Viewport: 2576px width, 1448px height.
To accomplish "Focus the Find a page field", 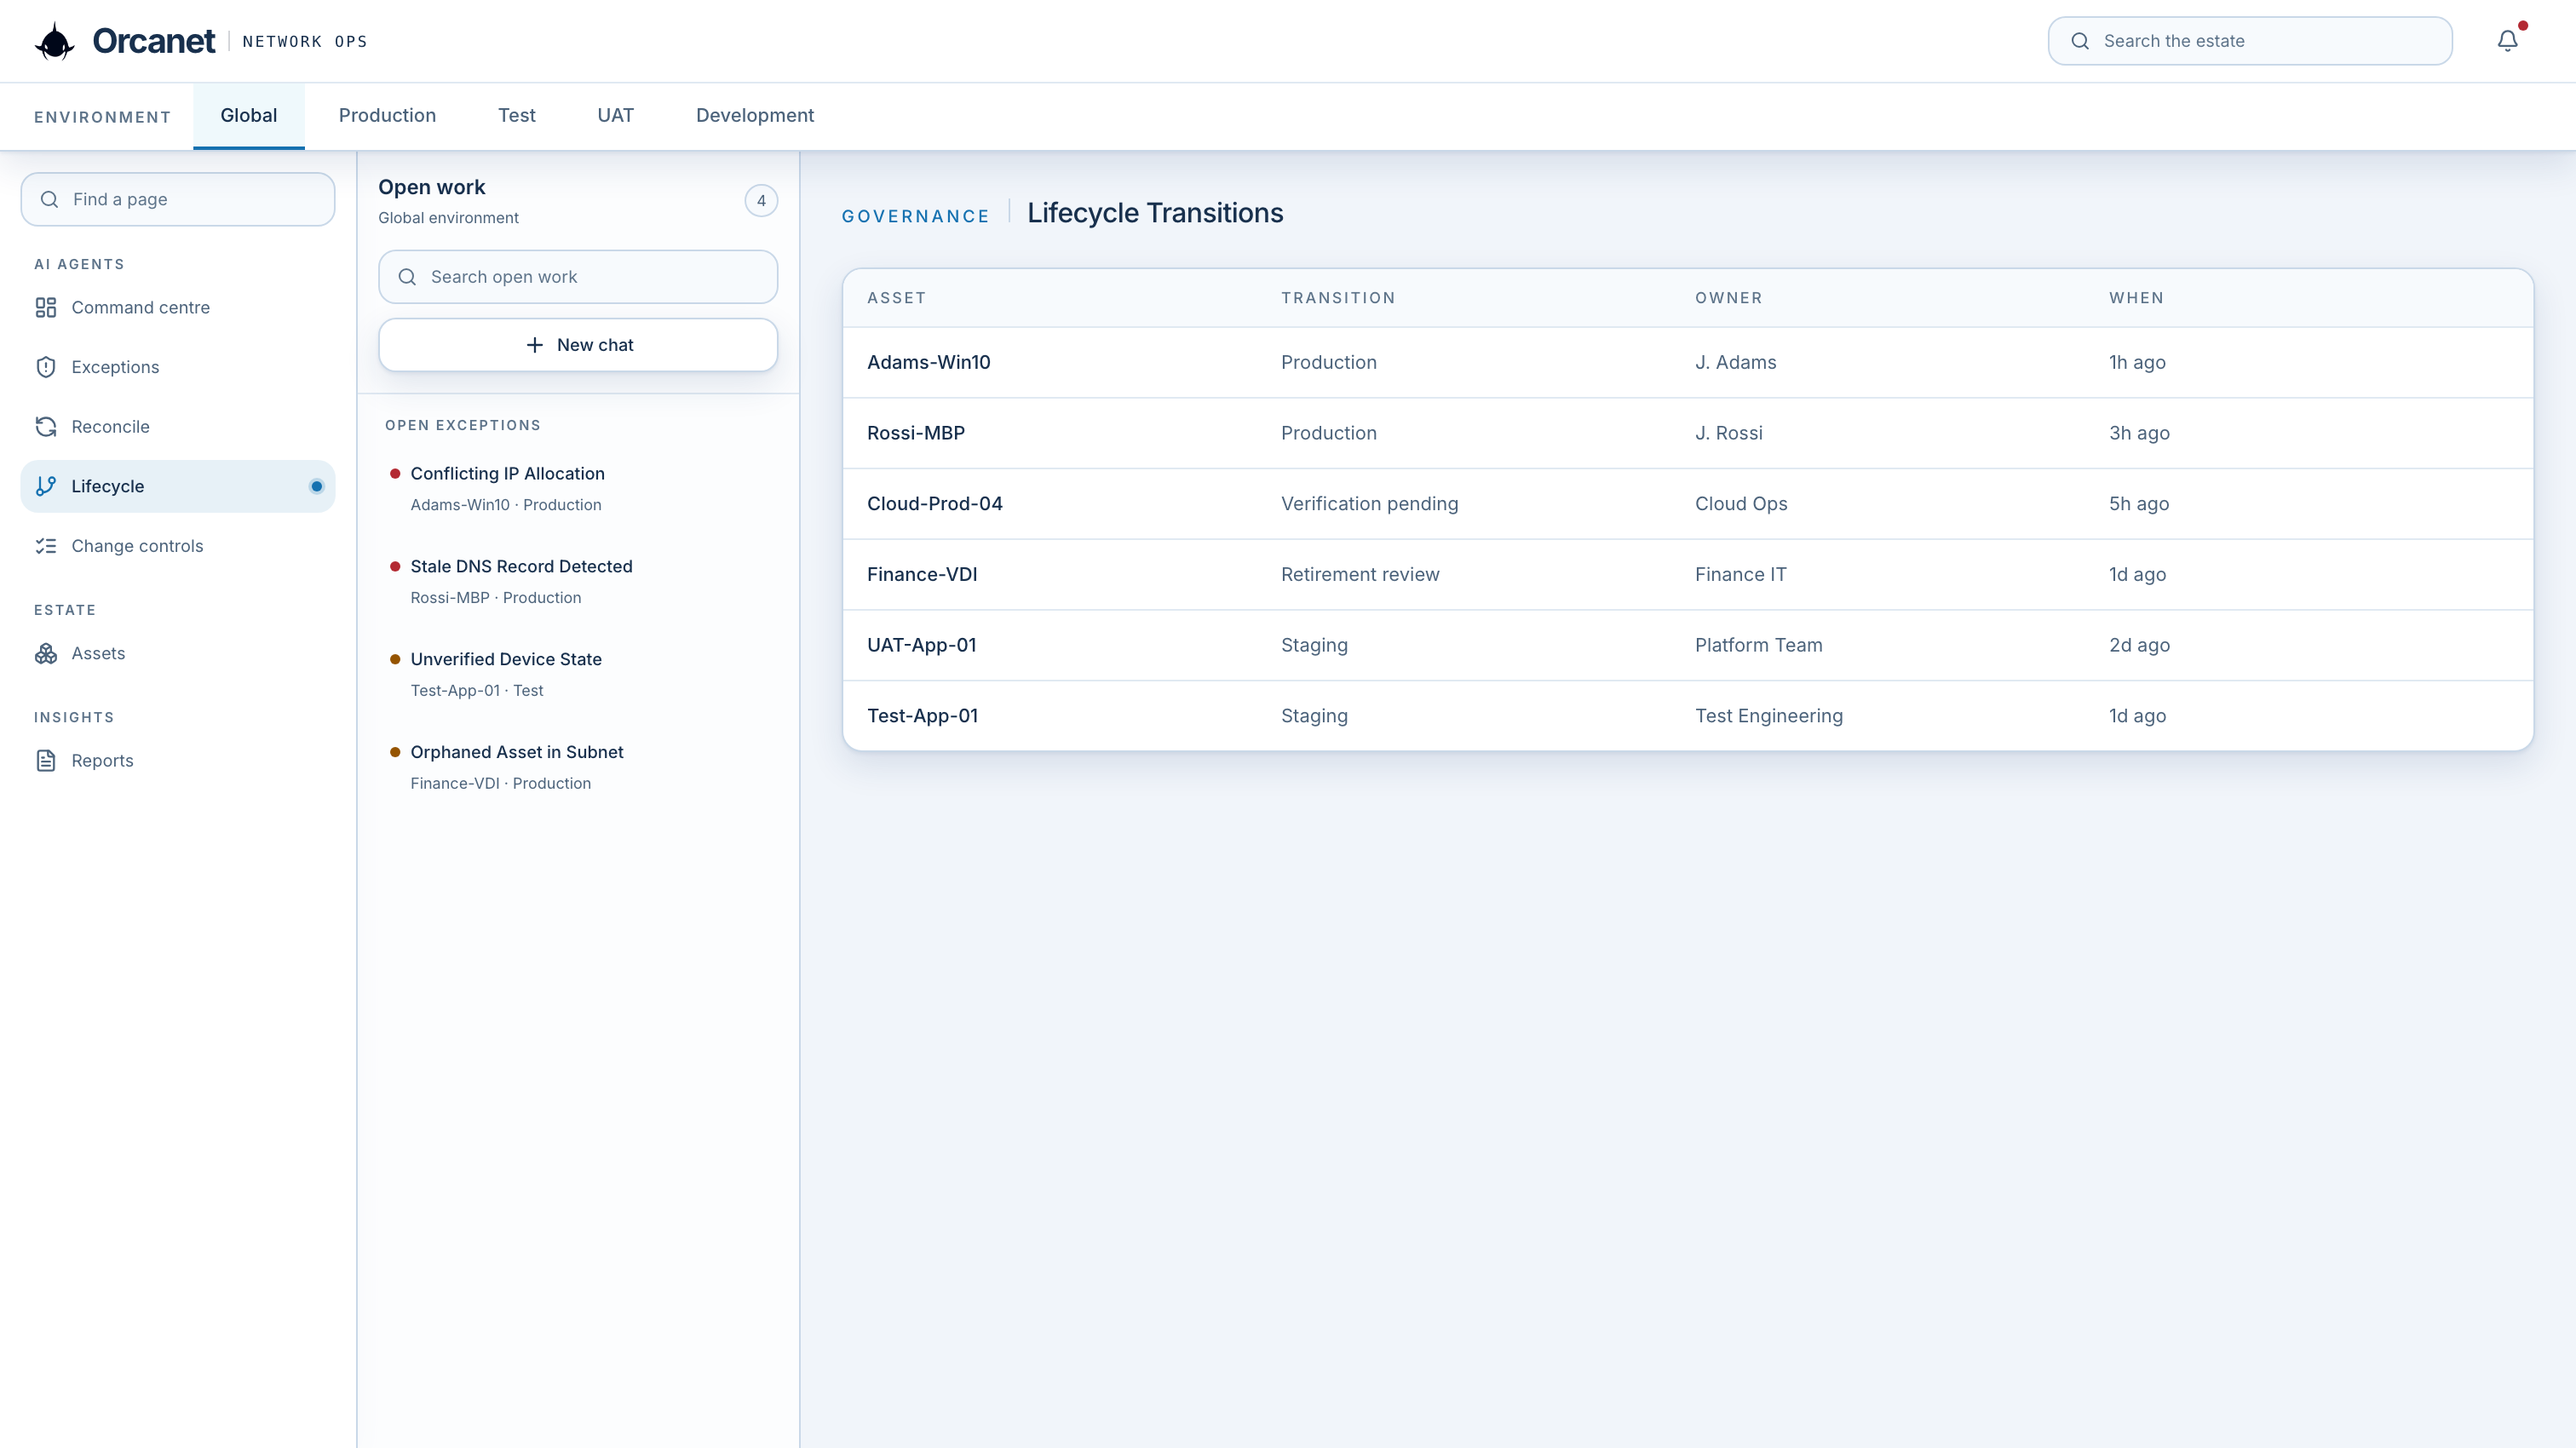I will 178,199.
